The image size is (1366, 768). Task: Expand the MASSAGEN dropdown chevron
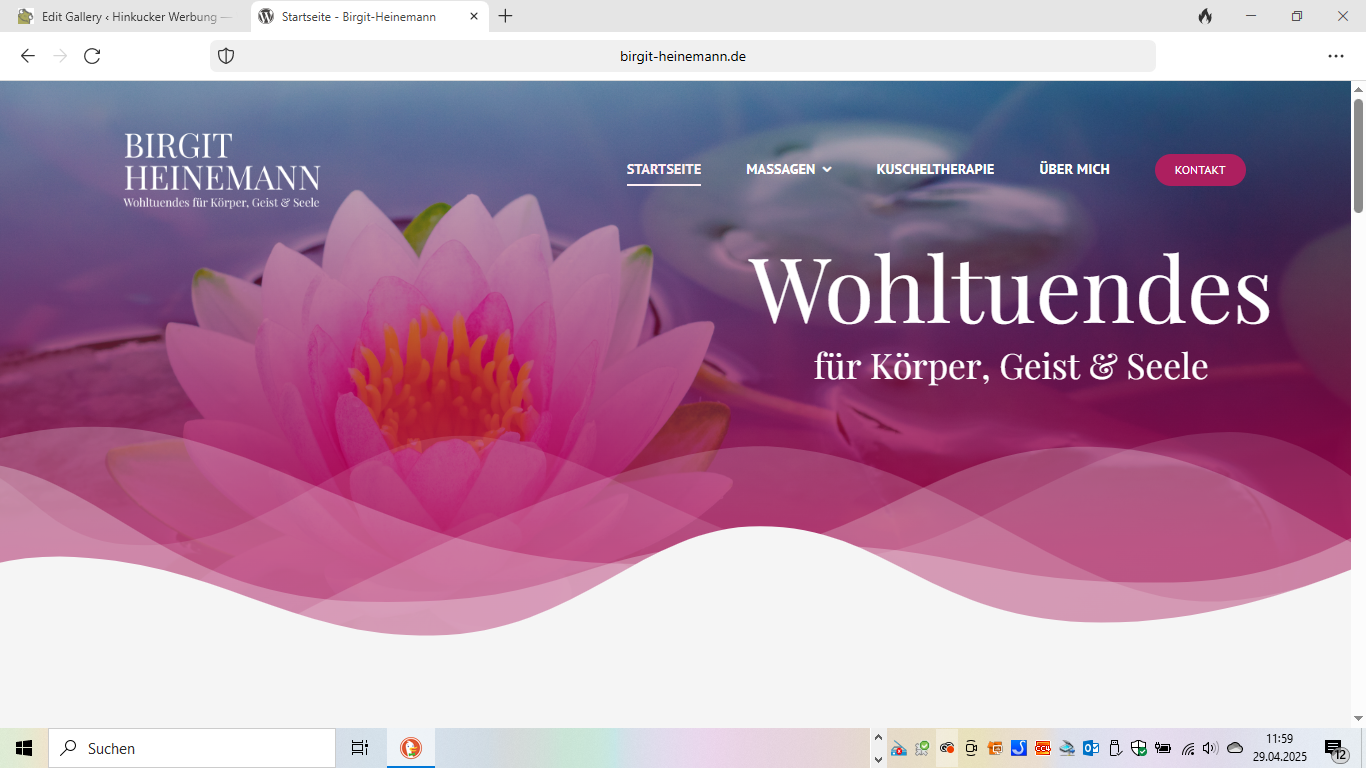click(827, 170)
